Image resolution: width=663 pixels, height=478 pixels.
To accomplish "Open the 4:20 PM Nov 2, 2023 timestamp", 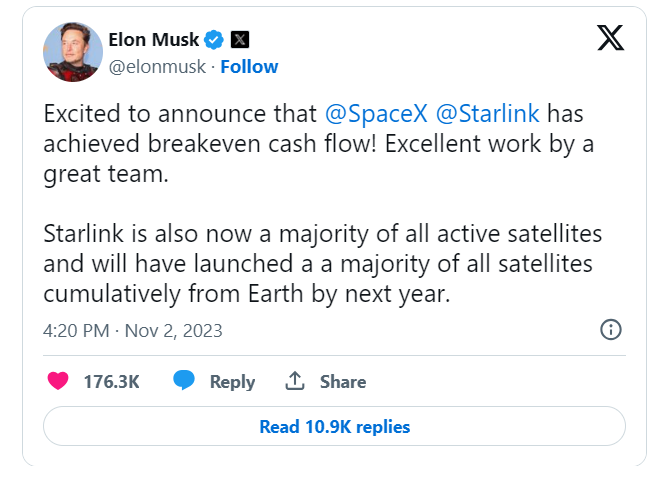I will tap(132, 331).
